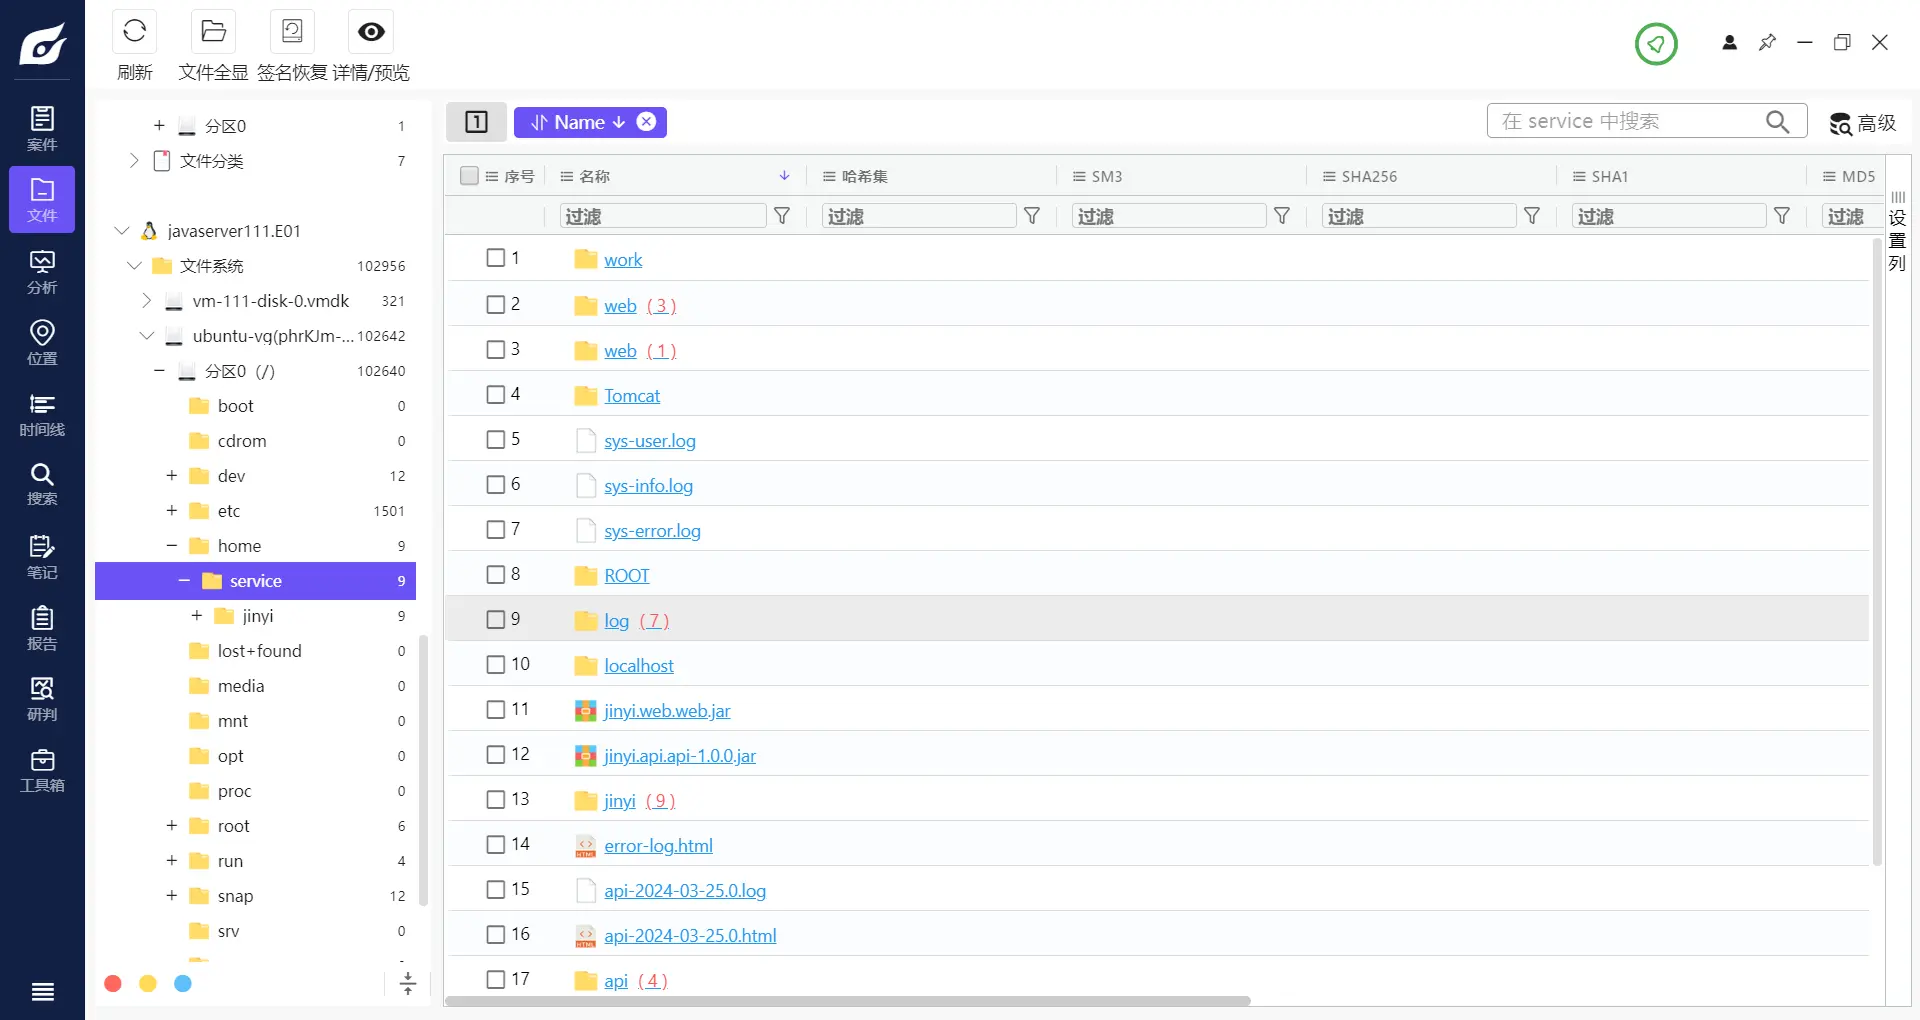Open the localhost folder link
The height and width of the screenshot is (1020, 1920).
tap(639, 665)
